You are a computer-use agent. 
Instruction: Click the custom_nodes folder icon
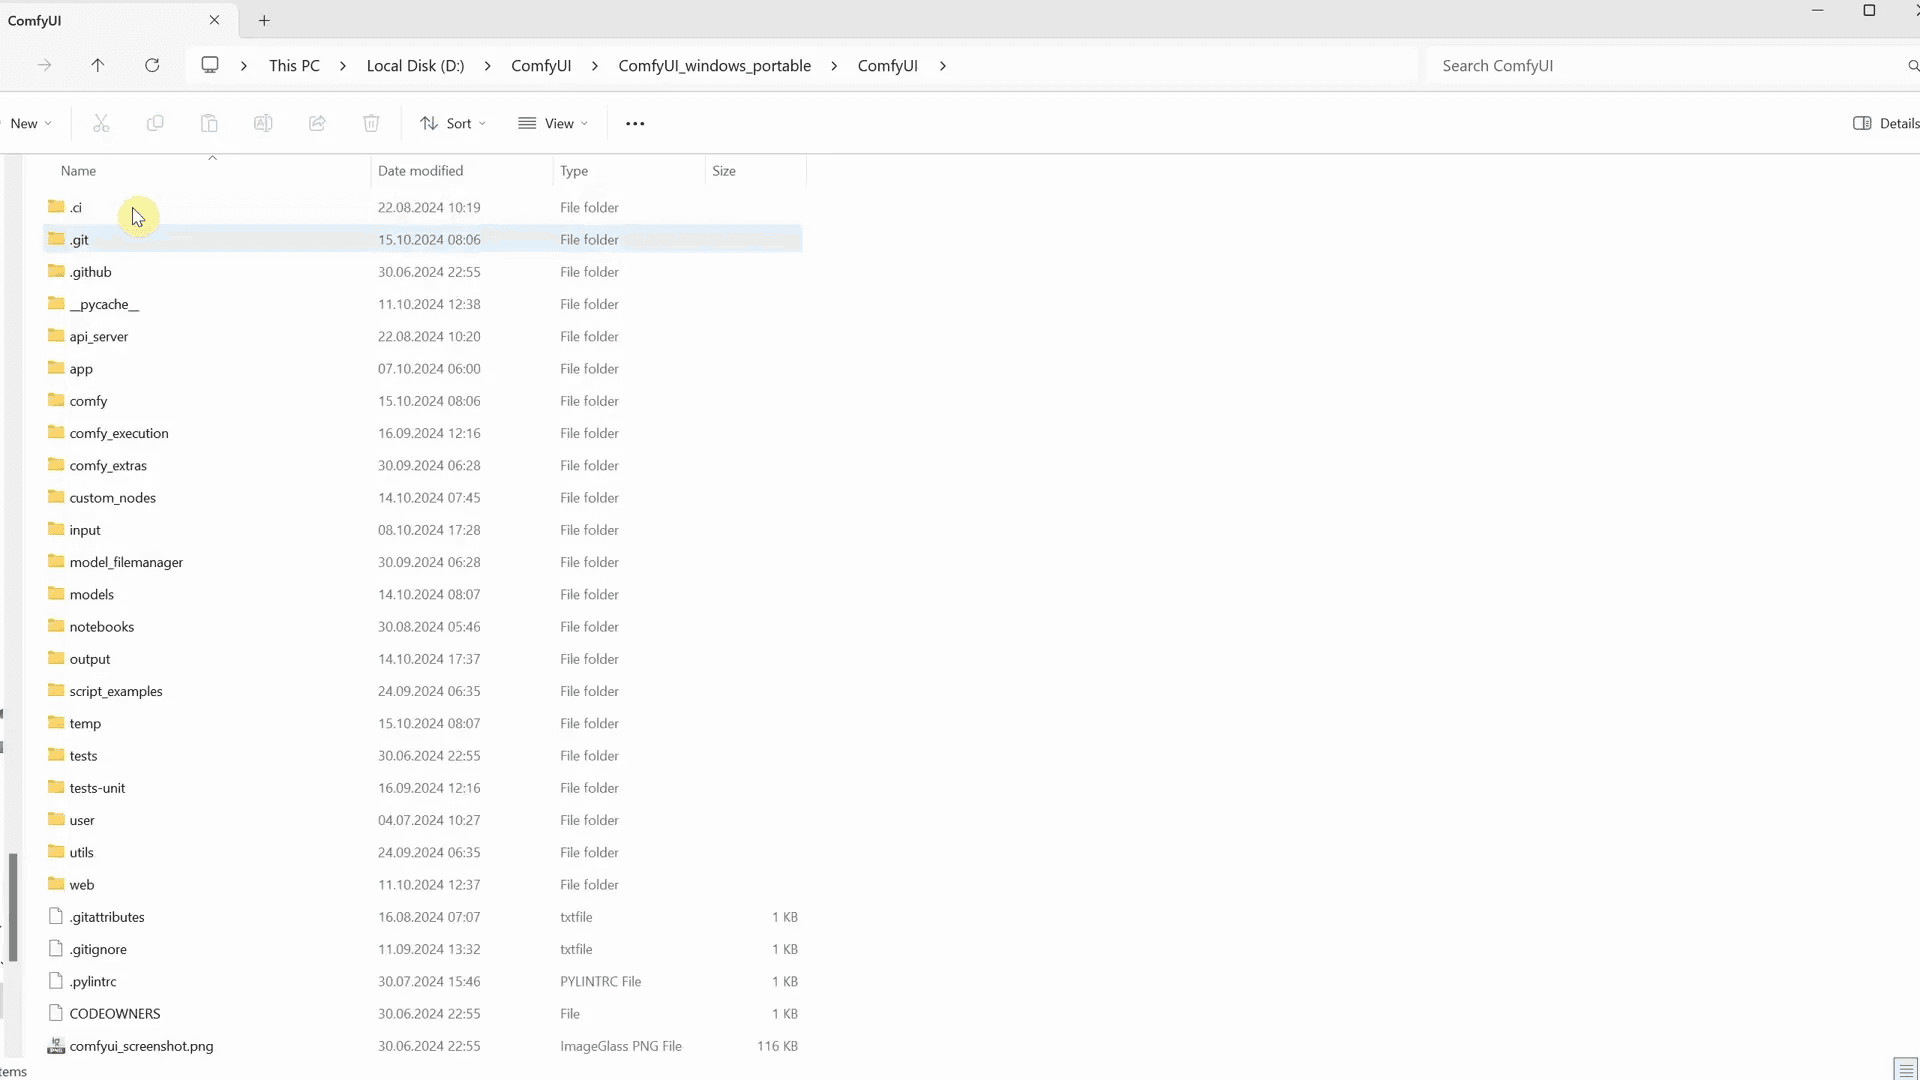[x=56, y=497]
